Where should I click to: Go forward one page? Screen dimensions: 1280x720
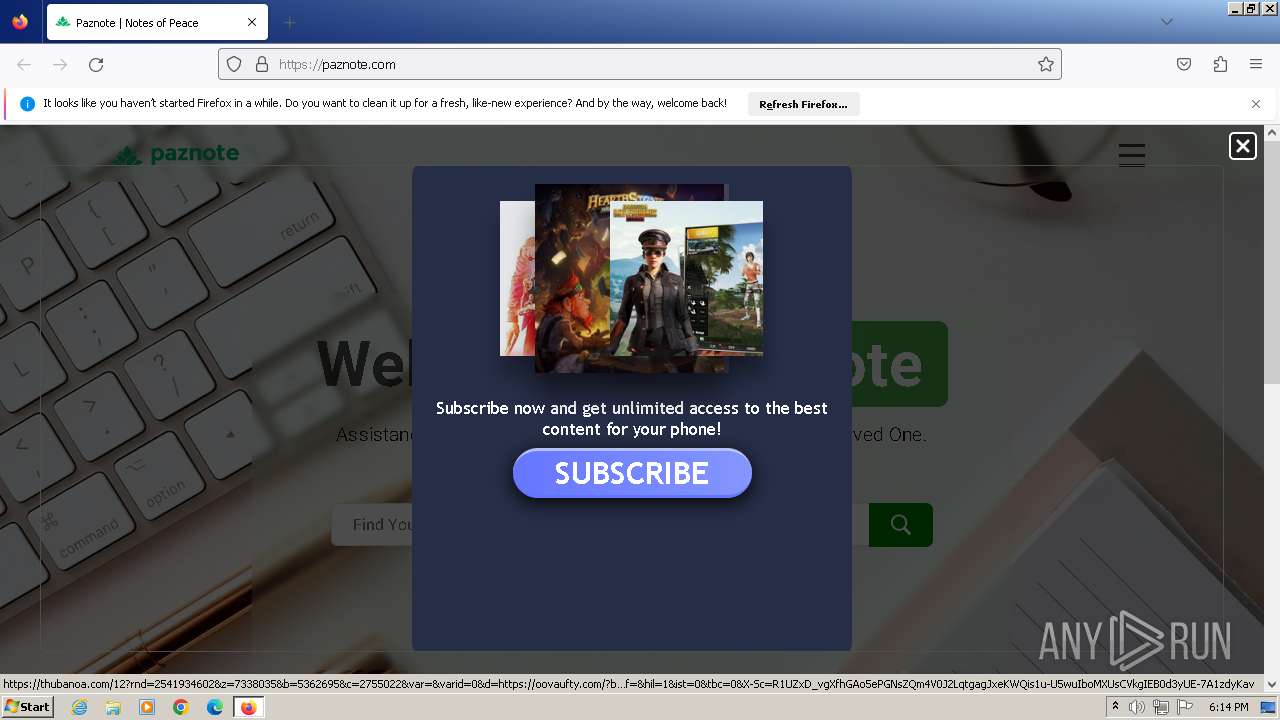pyautogui.click(x=60, y=64)
